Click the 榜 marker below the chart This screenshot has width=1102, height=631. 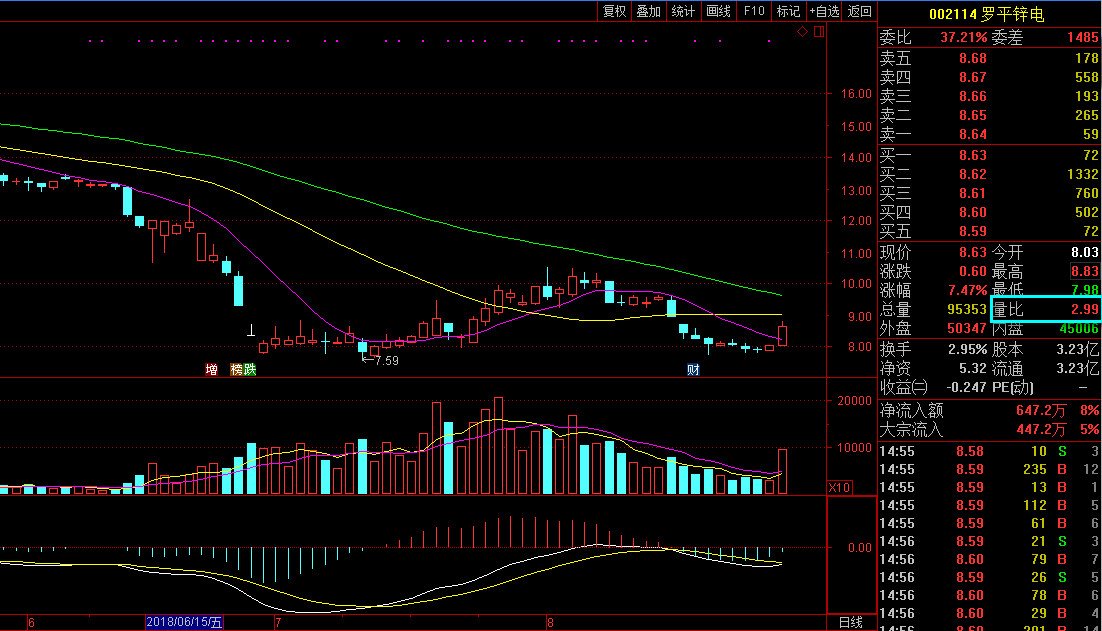click(x=237, y=370)
